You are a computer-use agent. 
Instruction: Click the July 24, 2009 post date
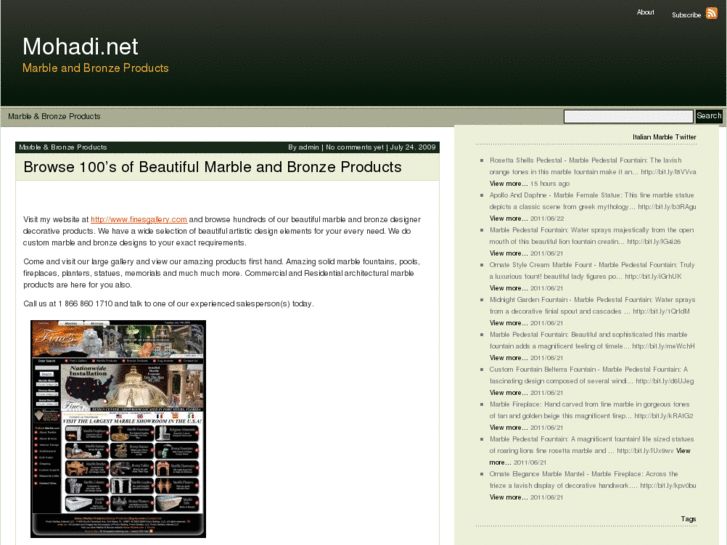click(413, 147)
